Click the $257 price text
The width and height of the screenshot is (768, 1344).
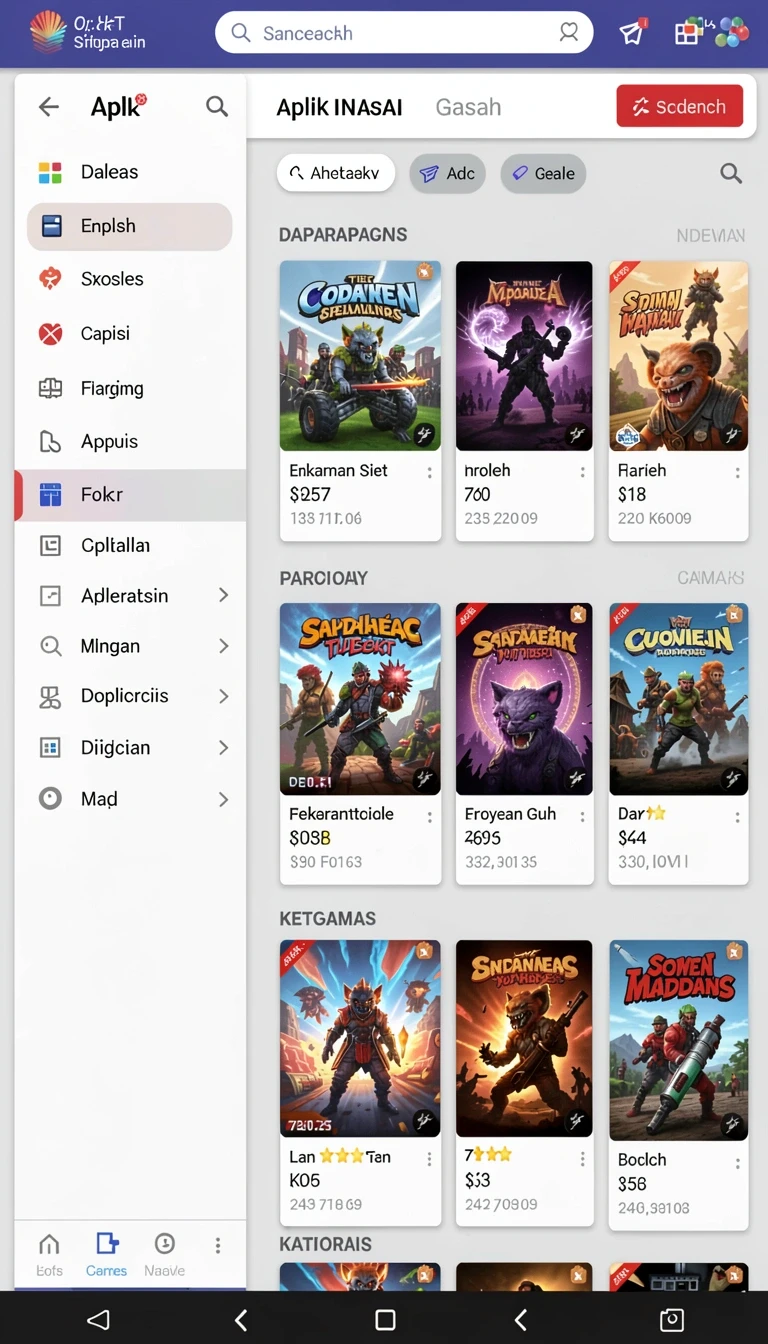click(310, 494)
